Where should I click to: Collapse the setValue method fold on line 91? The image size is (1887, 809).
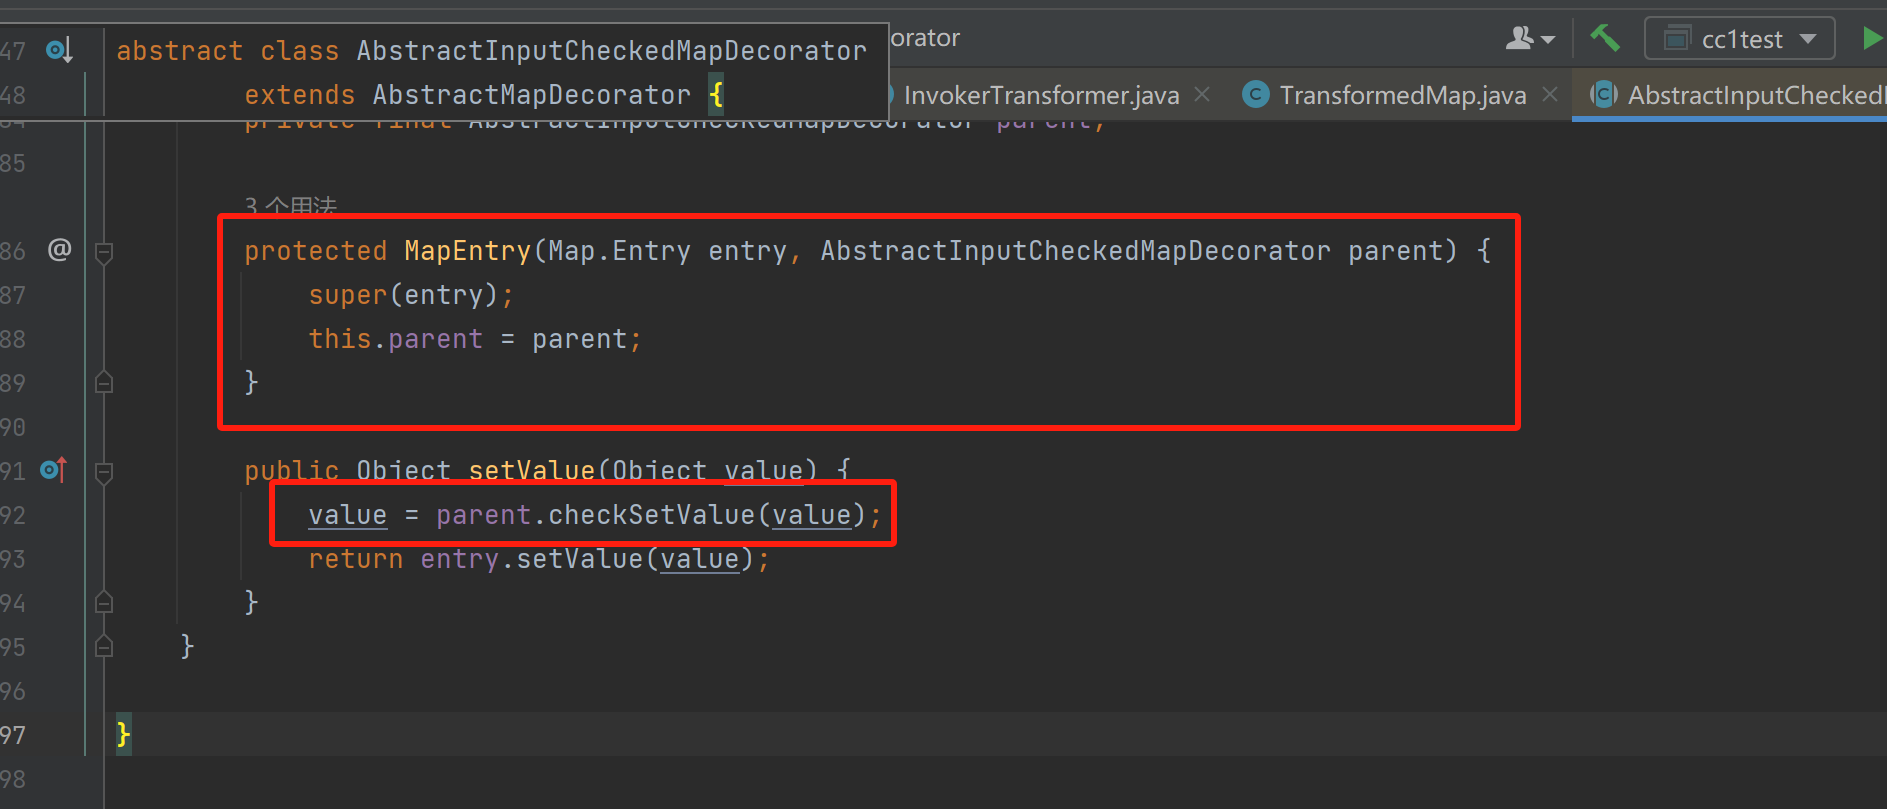point(104,472)
